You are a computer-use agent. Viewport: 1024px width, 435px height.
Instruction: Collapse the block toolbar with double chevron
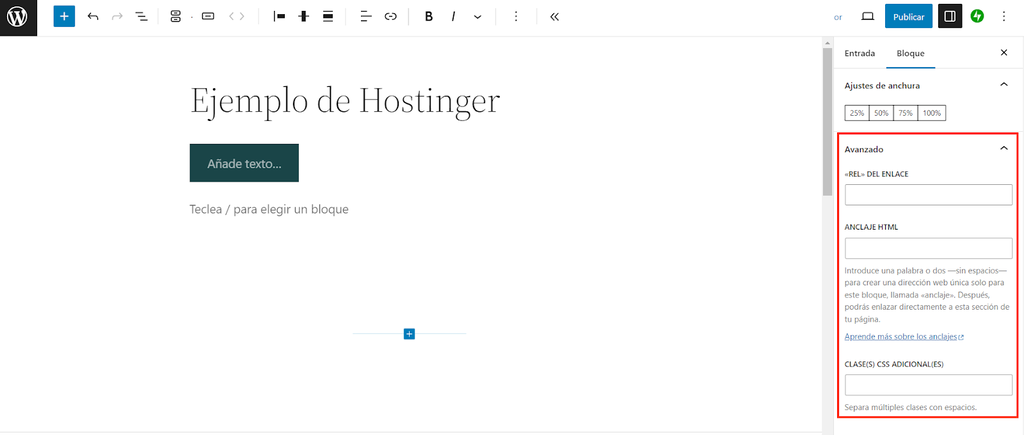coord(554,16)
